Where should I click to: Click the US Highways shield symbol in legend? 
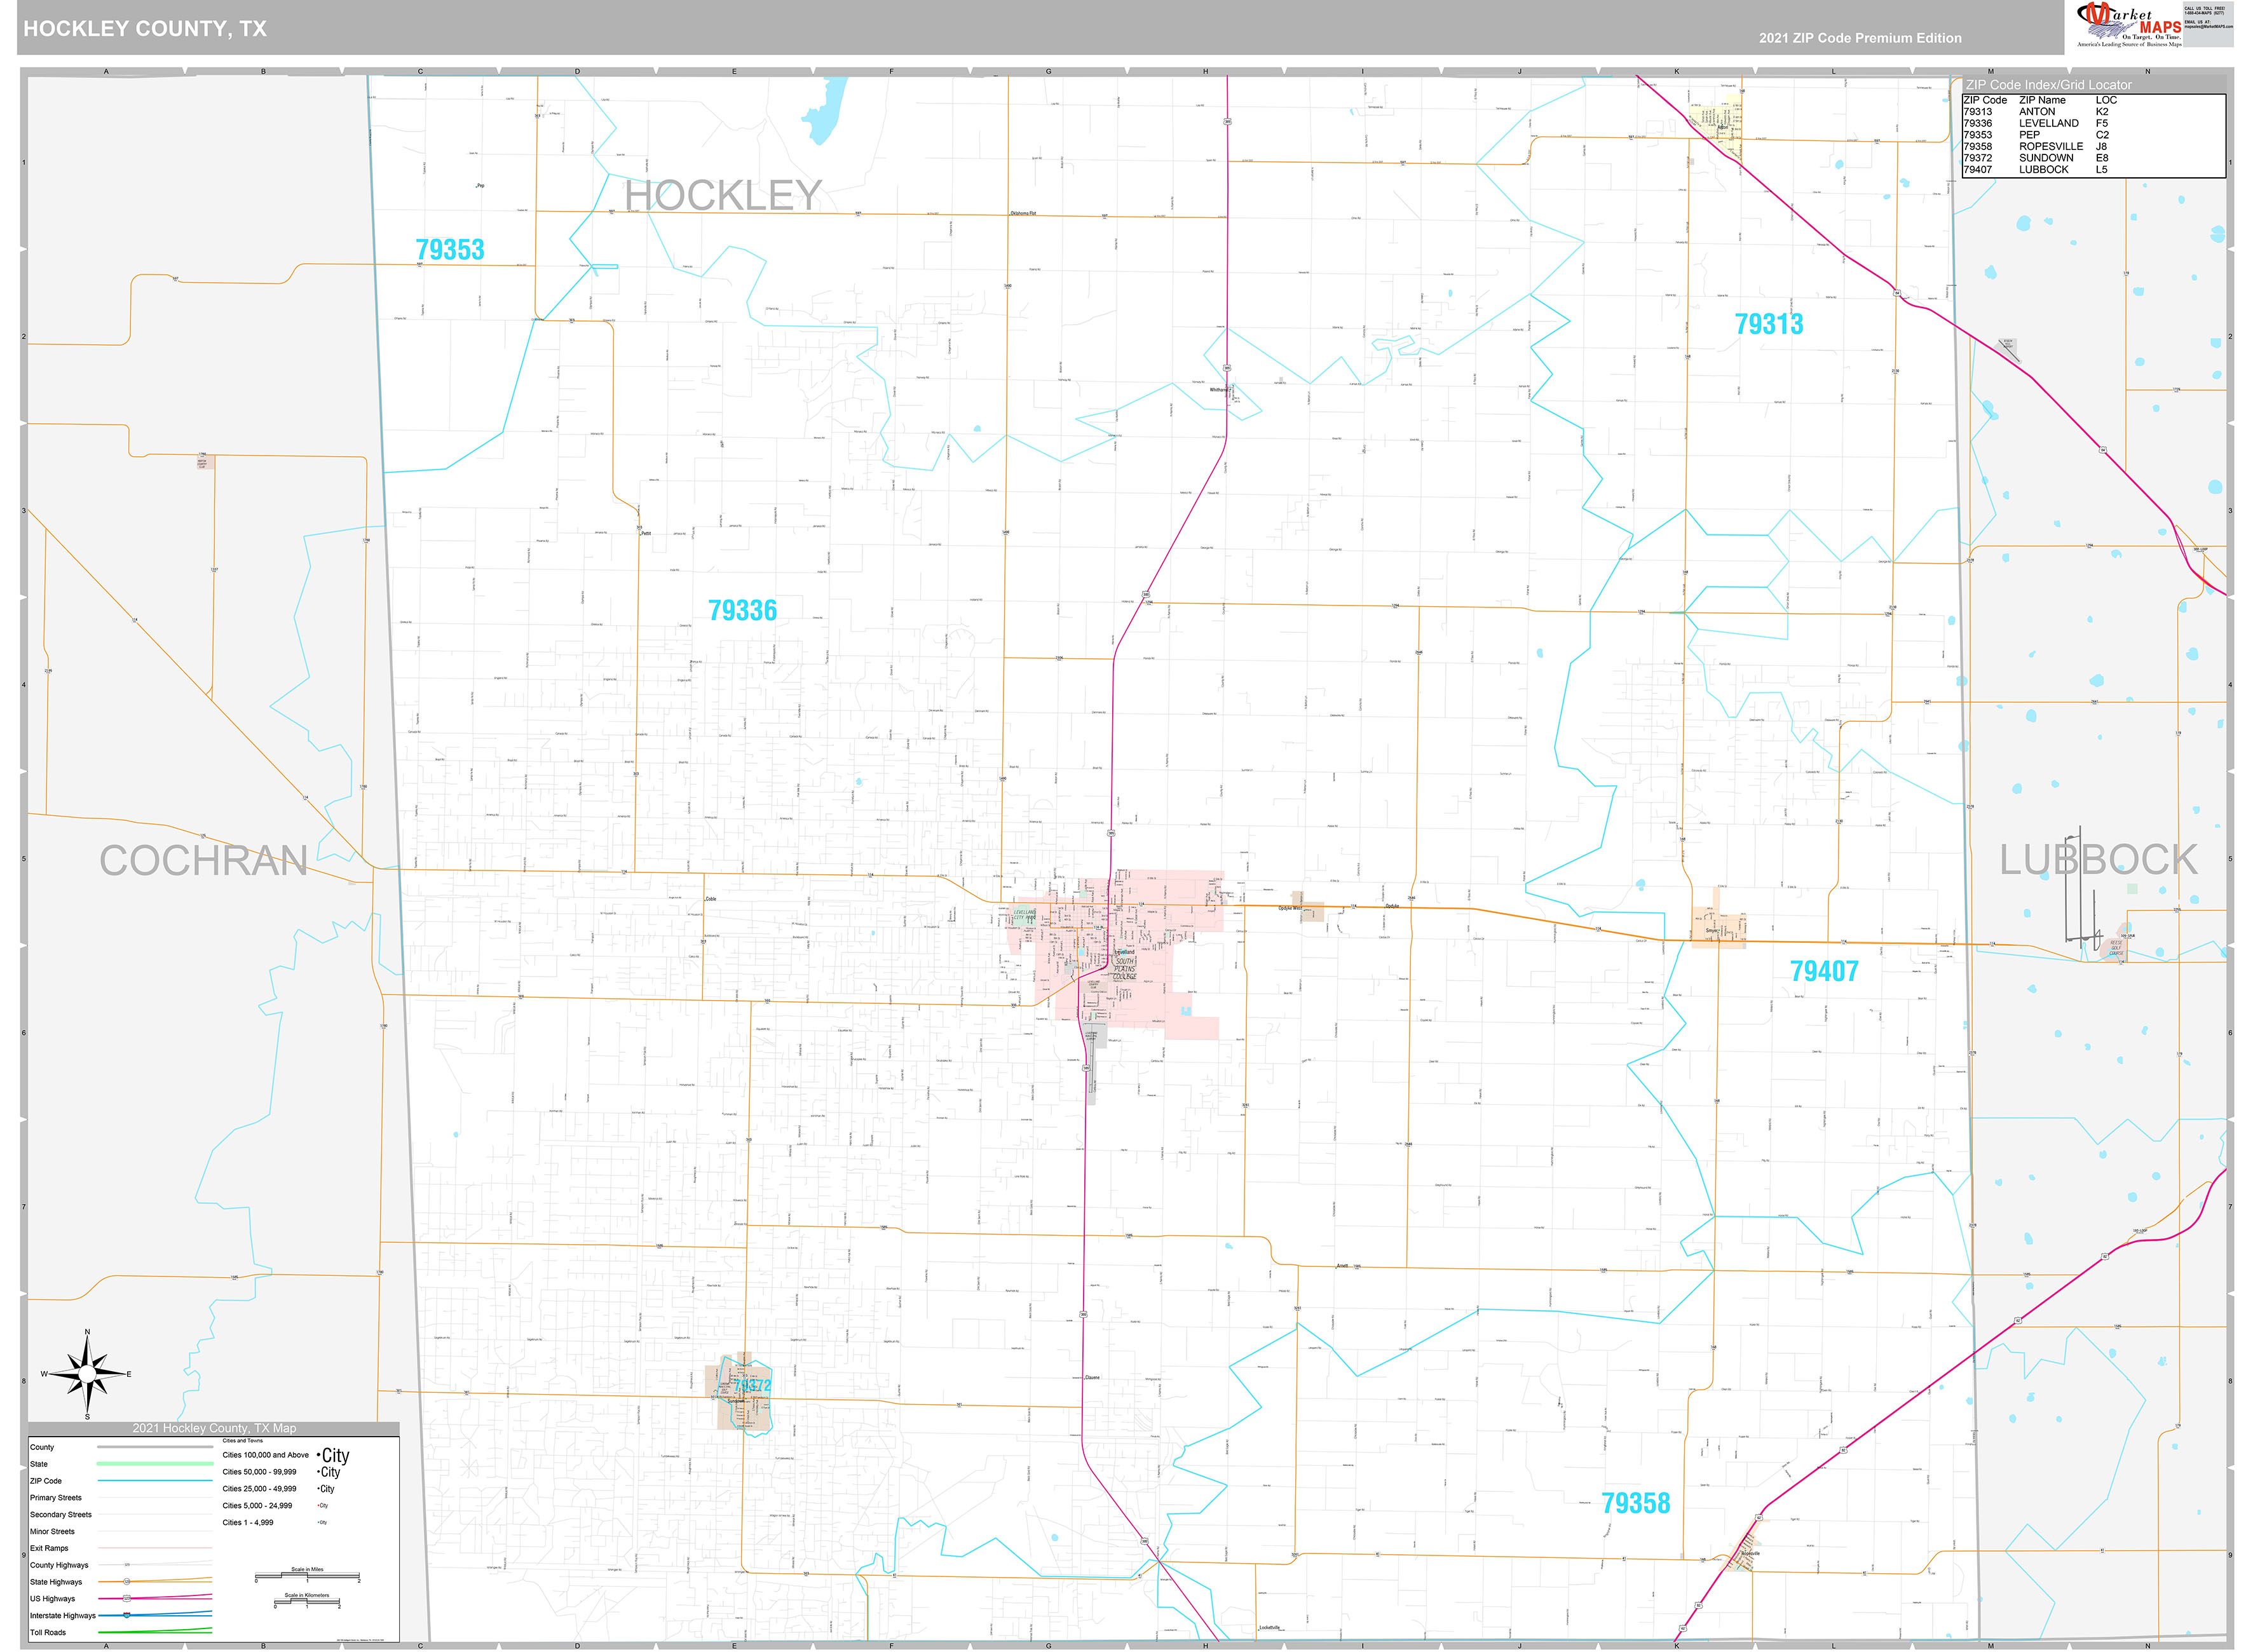coord(127,1599)
